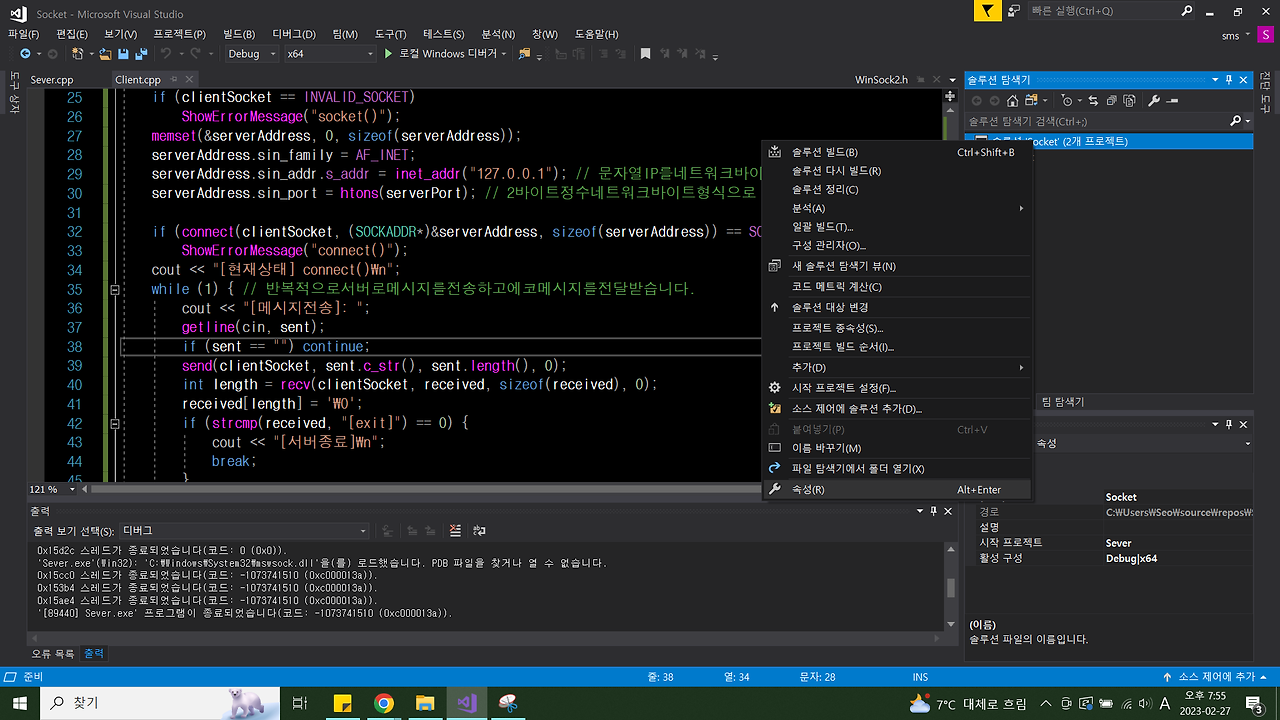Open Properties wrench in Solution Explorer toolbar
Image resolution: width=1280 pixels, height=720 pixels.
pyautogui.click(x=1154, y=101)
